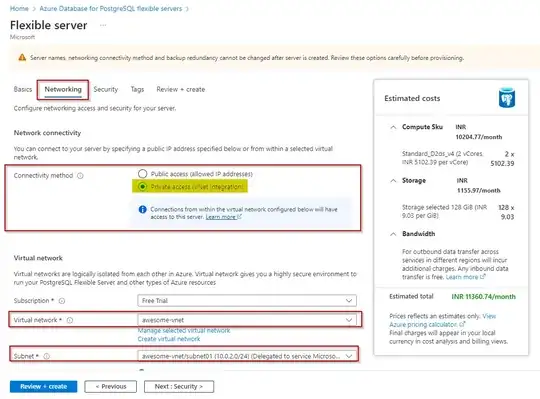
Task: Switch to the Basics tab
Action: (23, 89)
